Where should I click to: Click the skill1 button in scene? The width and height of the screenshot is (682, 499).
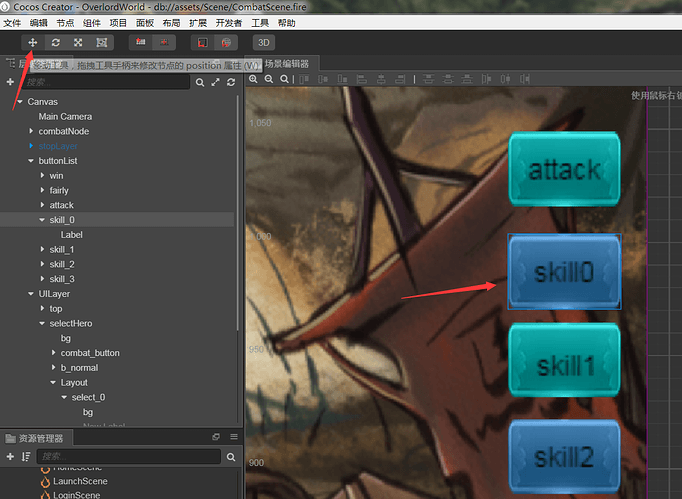tap(564, 361)
